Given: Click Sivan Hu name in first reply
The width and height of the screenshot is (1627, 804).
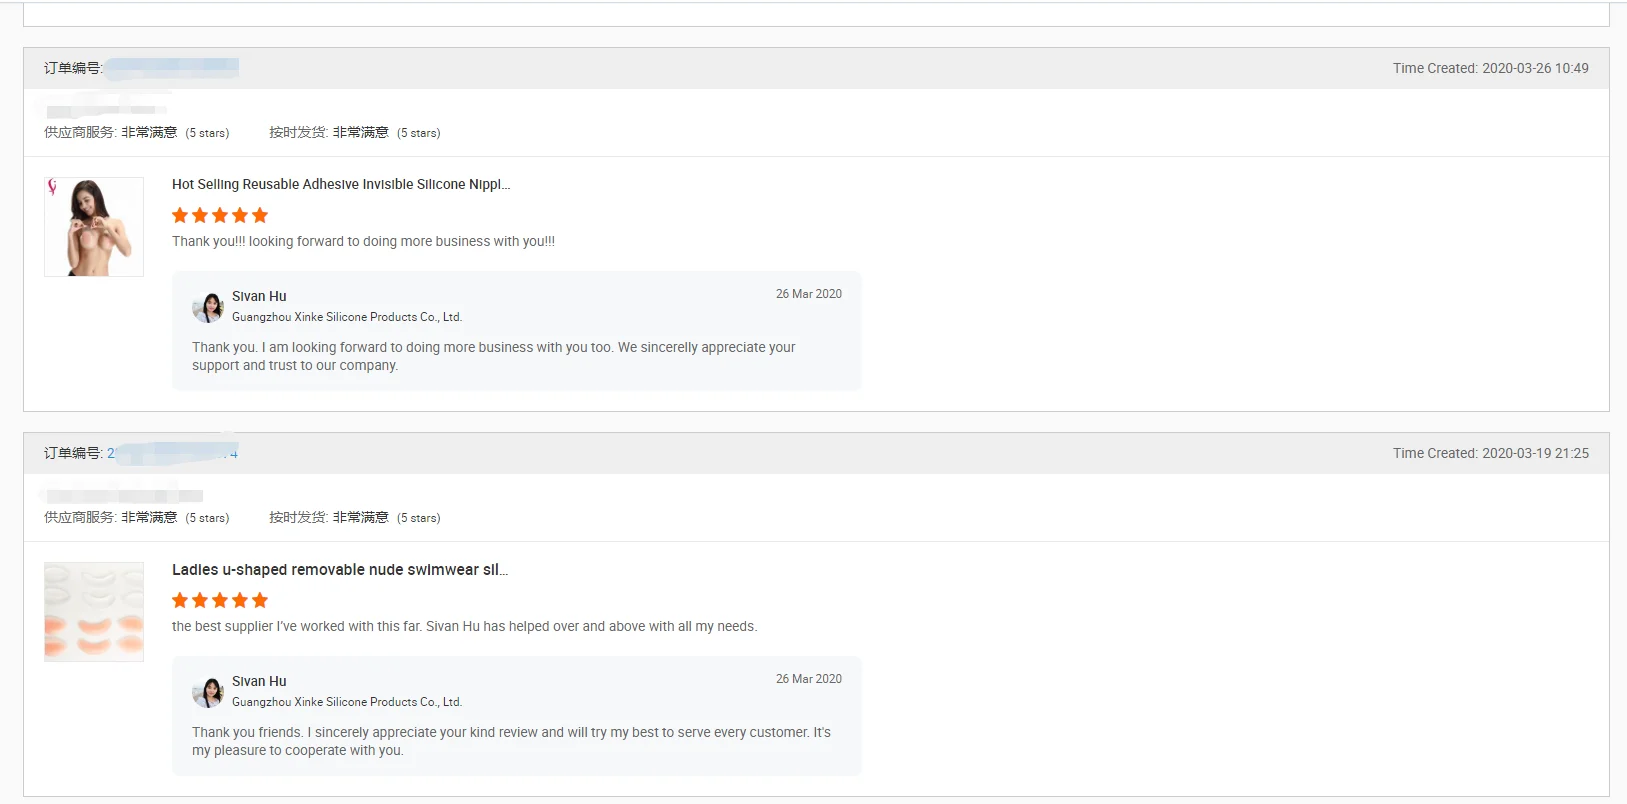Looking at the screenshot, I should click(x=259, y=296).
